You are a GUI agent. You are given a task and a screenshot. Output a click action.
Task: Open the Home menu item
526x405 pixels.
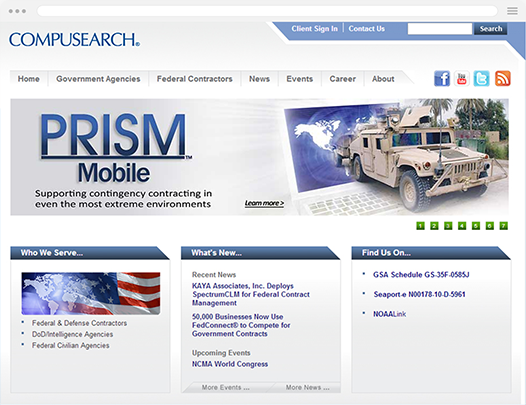(29, 79)
